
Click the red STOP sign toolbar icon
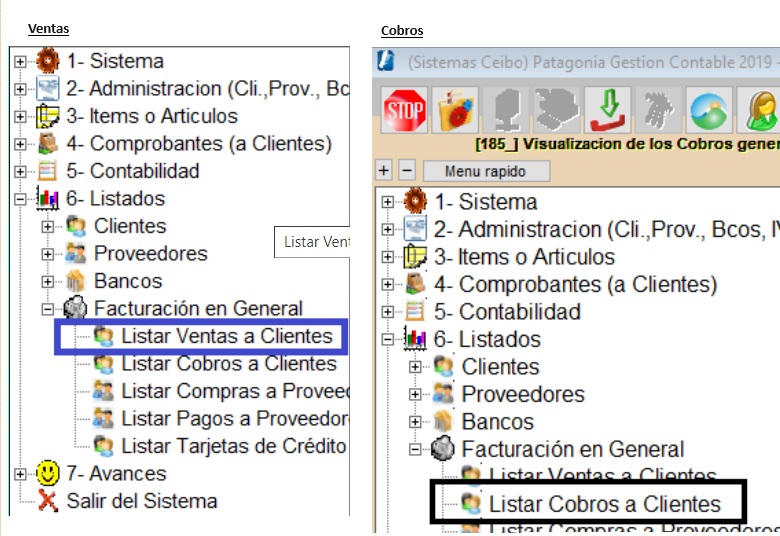click(404, 110)
